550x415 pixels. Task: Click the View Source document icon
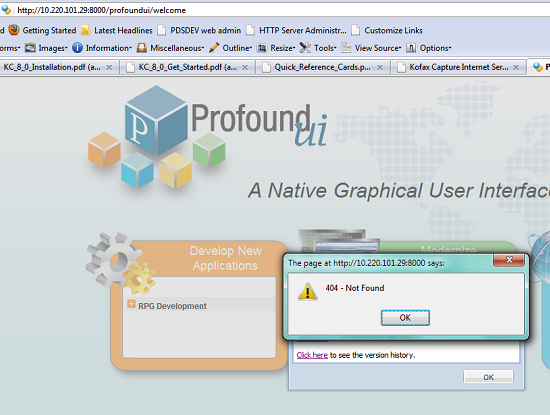pos(346,48)
